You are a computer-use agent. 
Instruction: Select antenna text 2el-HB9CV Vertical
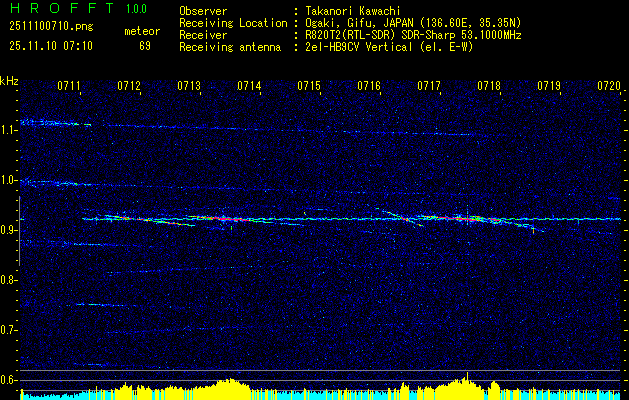(359, 47)
